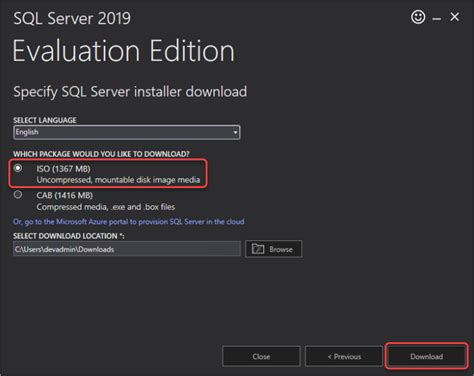Choose the CAB (1416 MB) package option
474x376 pixels.
click(18, 195)
